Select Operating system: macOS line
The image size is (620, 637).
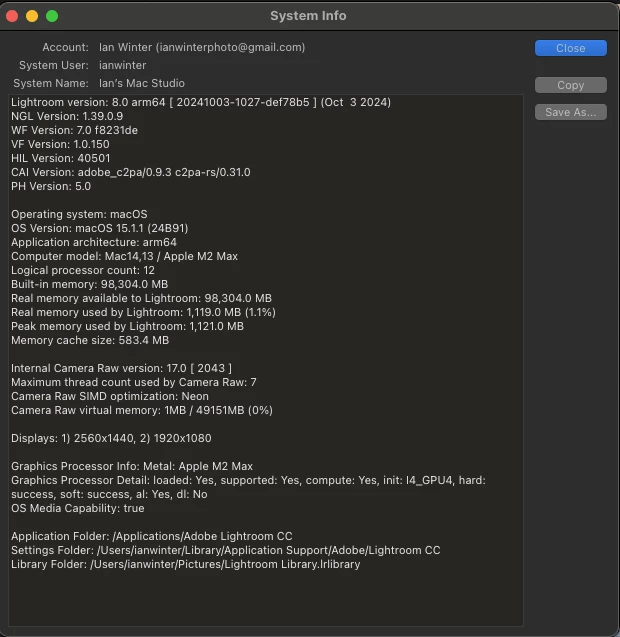79,214
